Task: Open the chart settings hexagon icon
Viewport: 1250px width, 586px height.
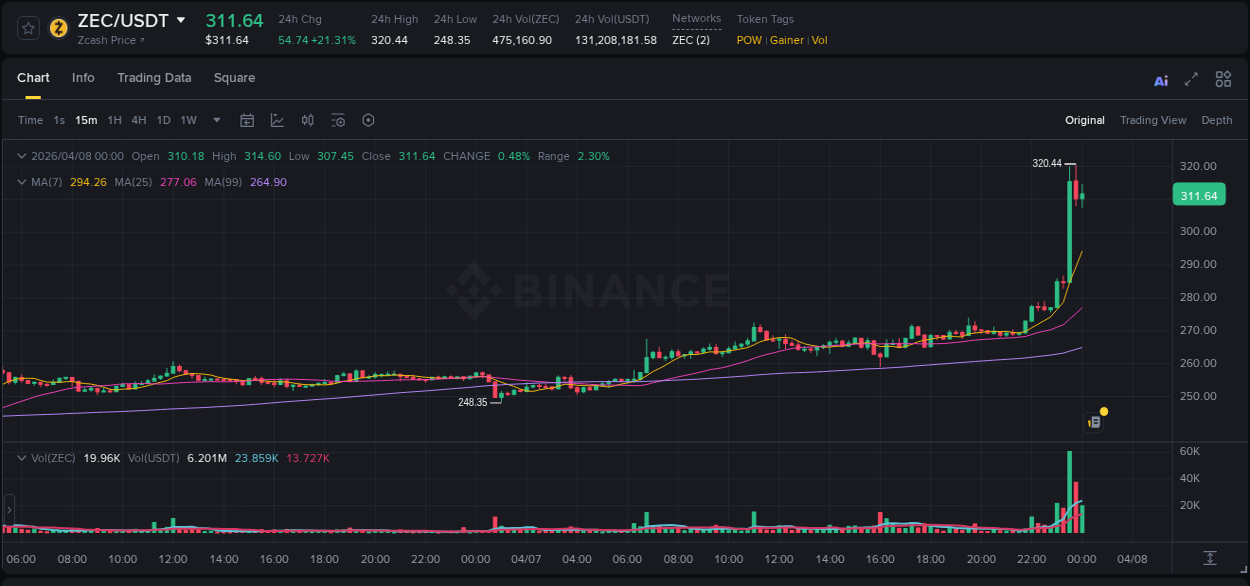Action: pyautogui.click(x=368, y=120)
